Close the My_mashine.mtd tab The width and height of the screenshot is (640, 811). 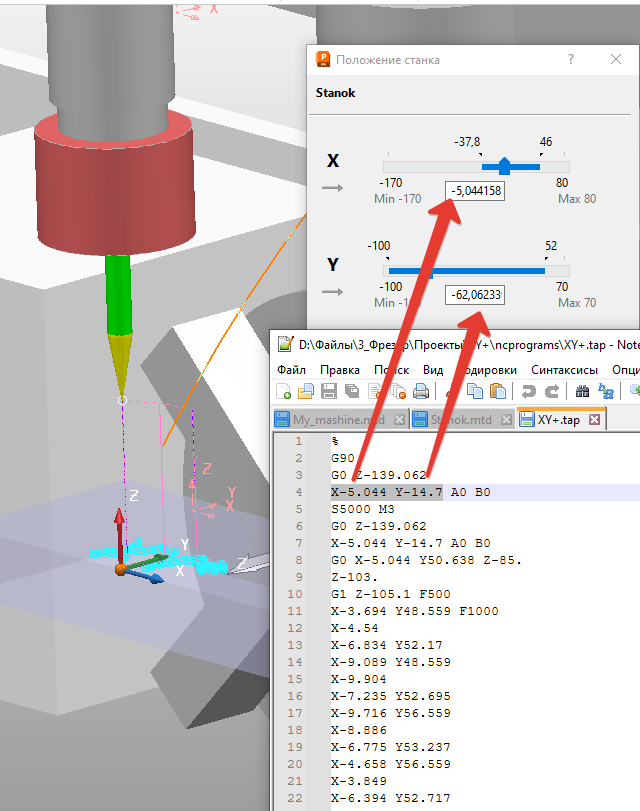399,419
